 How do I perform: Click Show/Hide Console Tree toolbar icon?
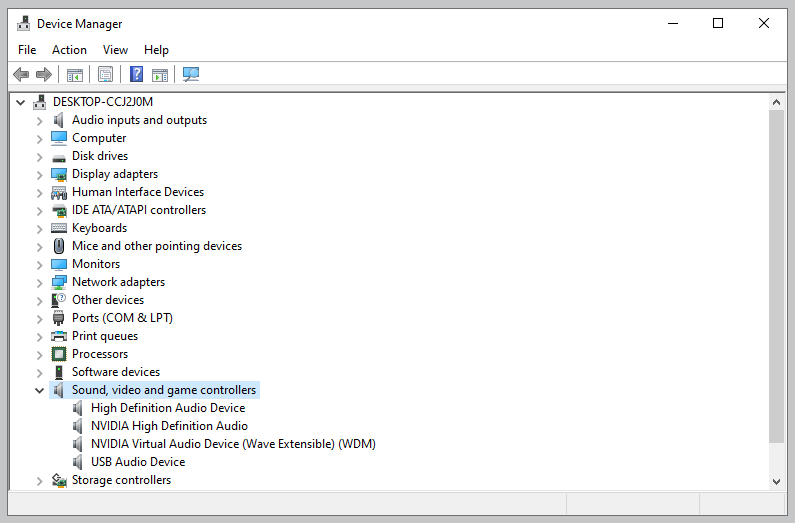tap(75, 75)
